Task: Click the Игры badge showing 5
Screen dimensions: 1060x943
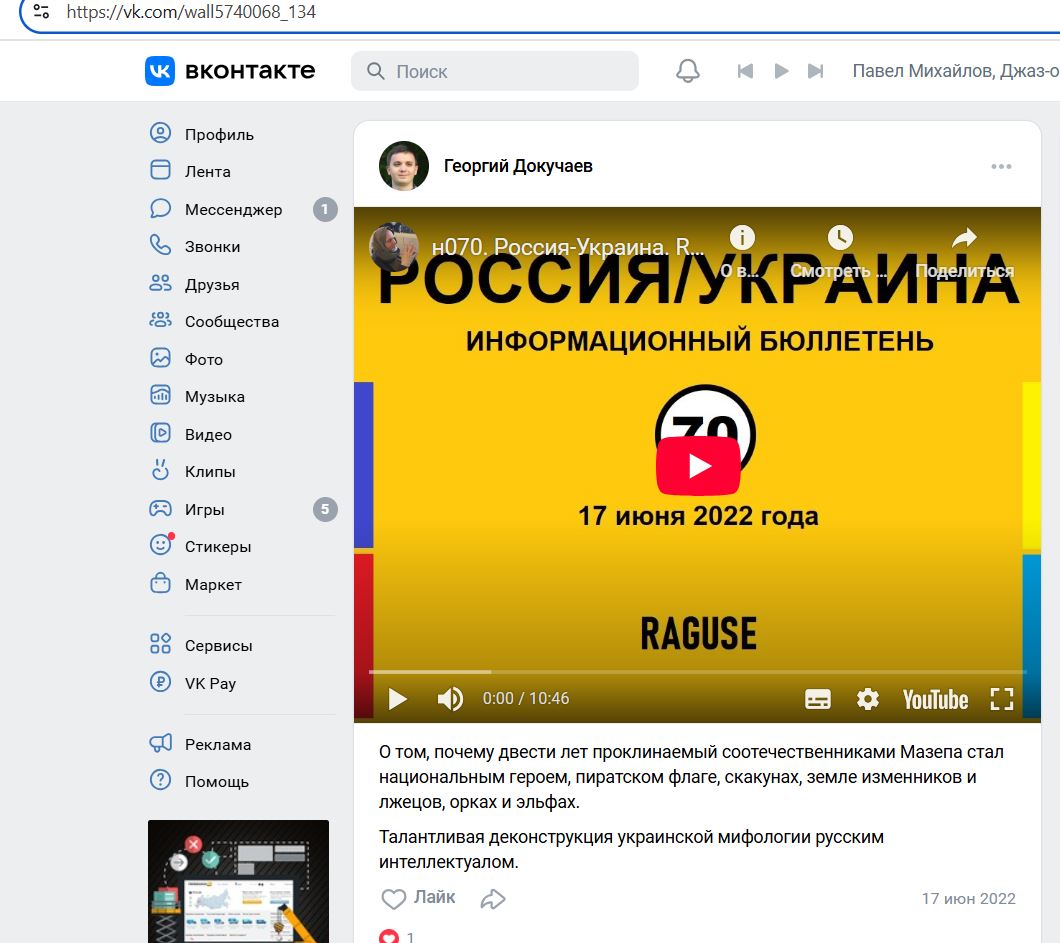Action: (x=324, y=509)
